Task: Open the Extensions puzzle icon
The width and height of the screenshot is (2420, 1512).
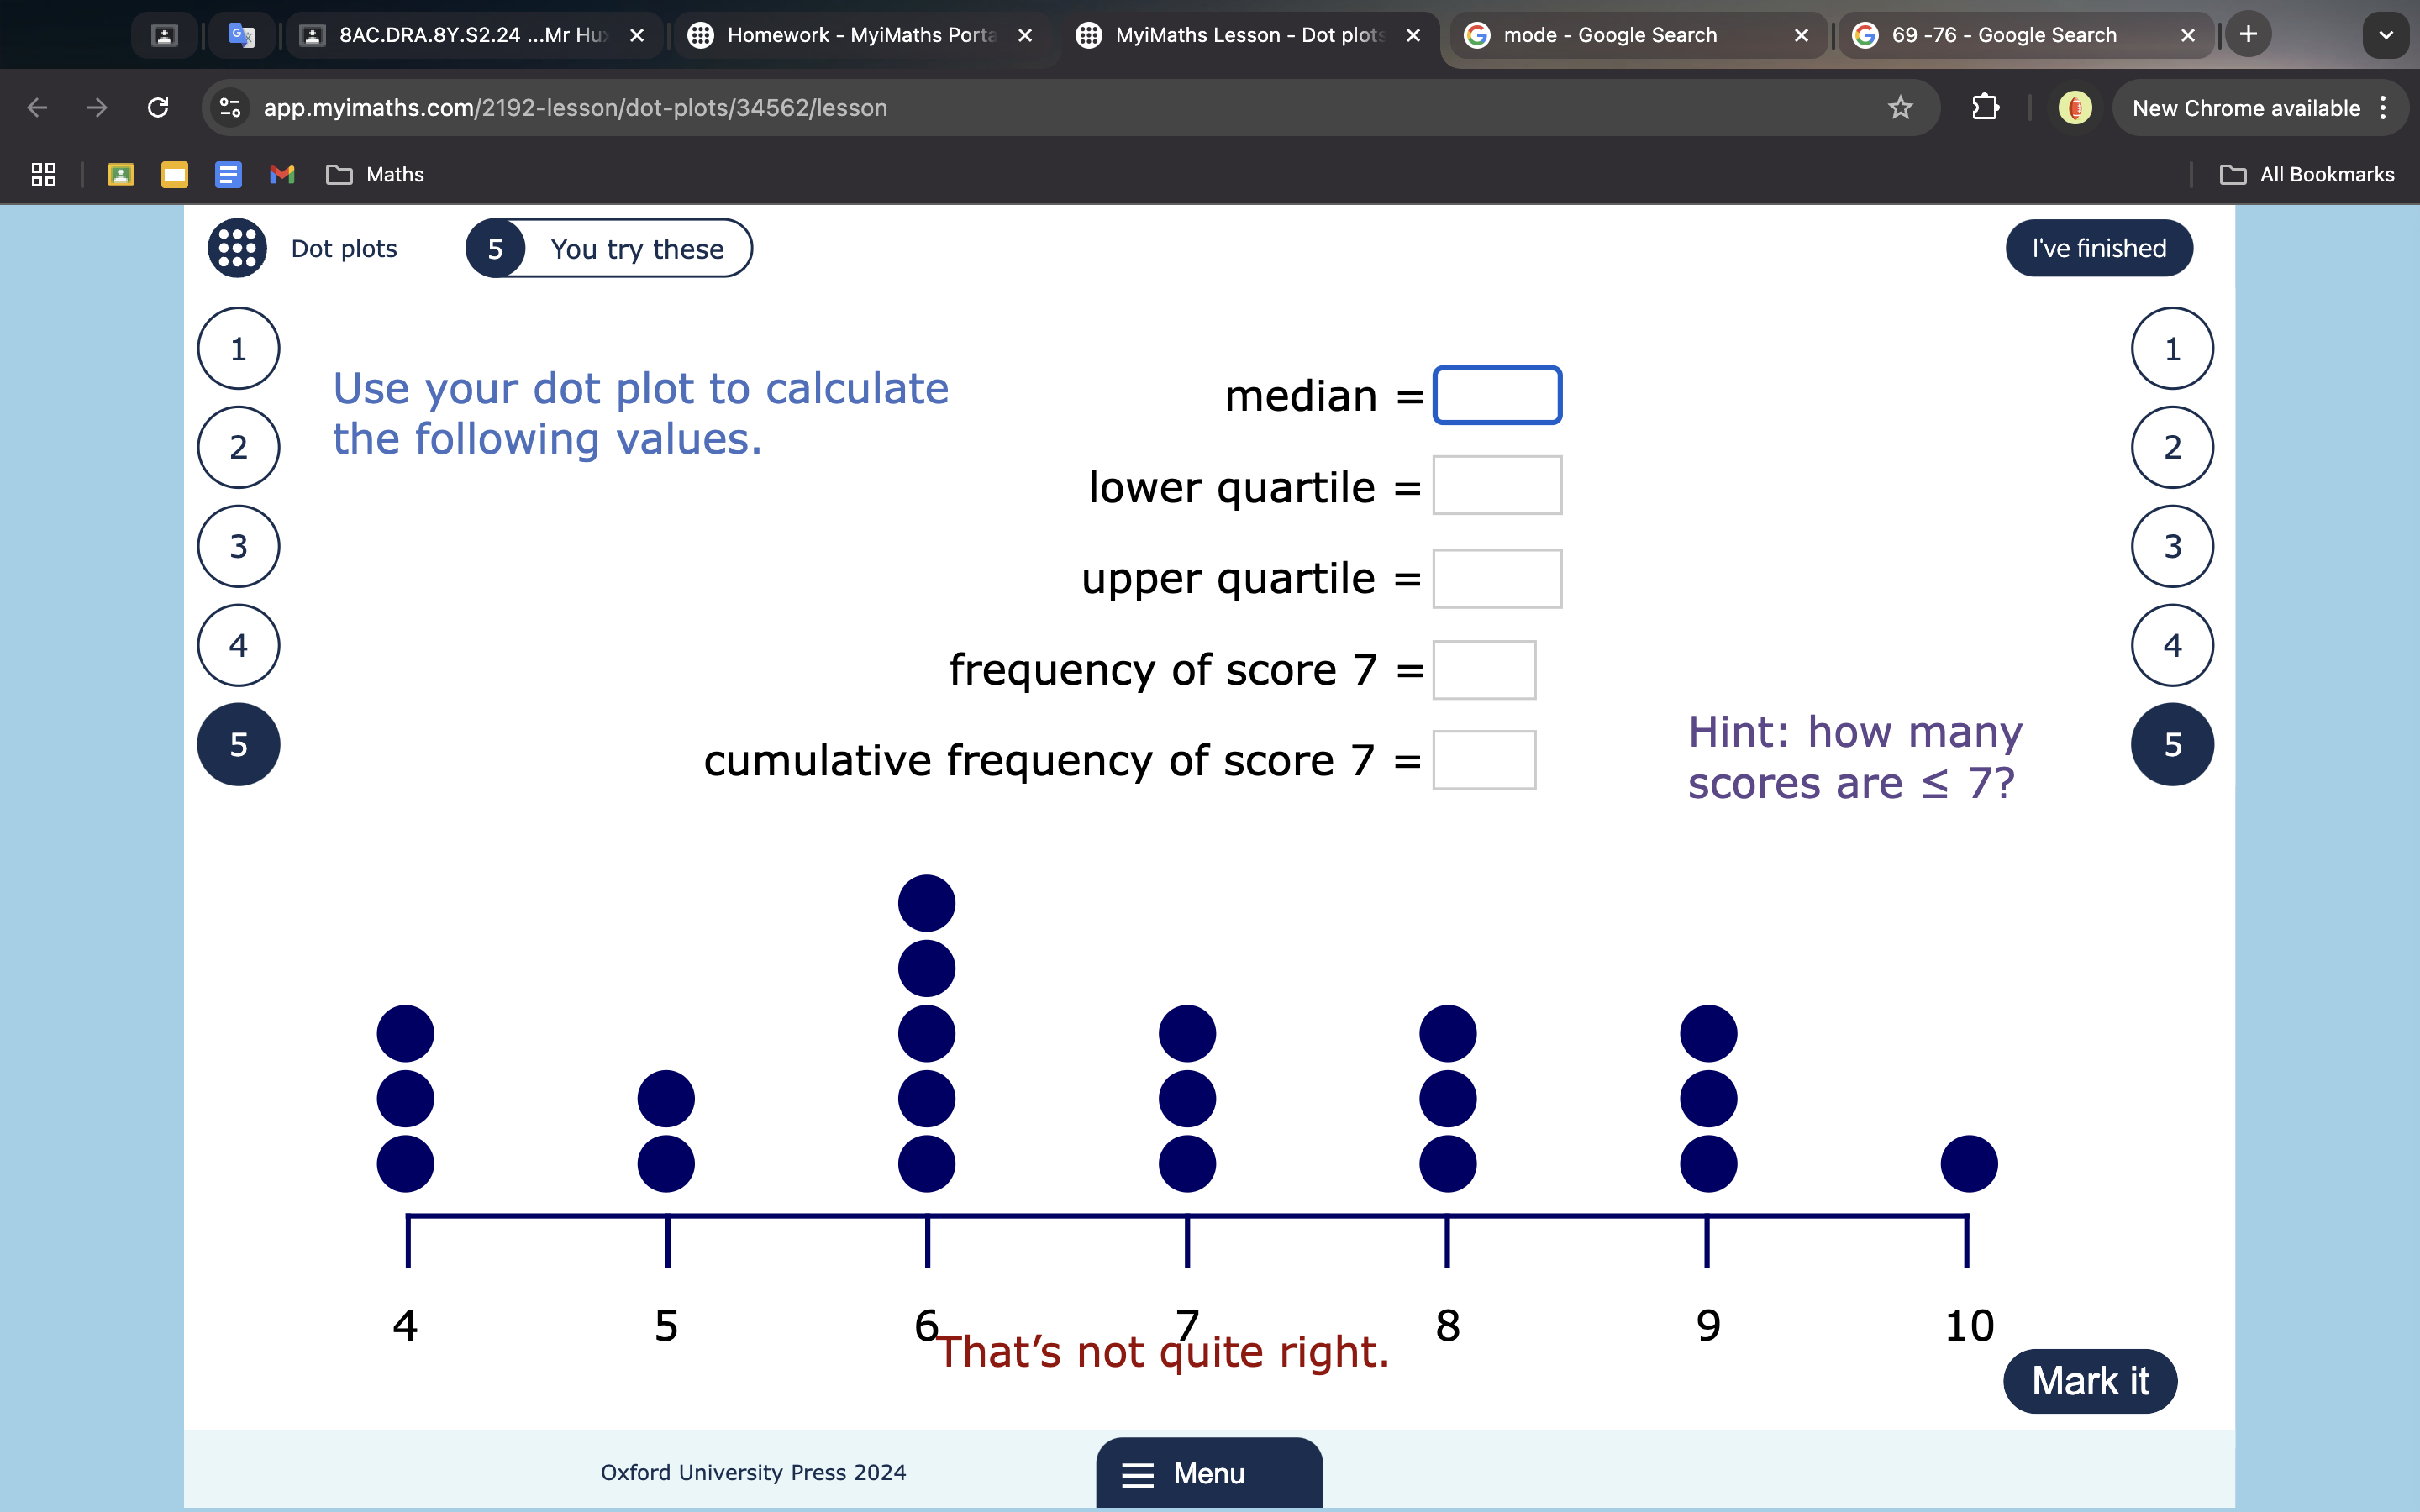Action: 1985,107
